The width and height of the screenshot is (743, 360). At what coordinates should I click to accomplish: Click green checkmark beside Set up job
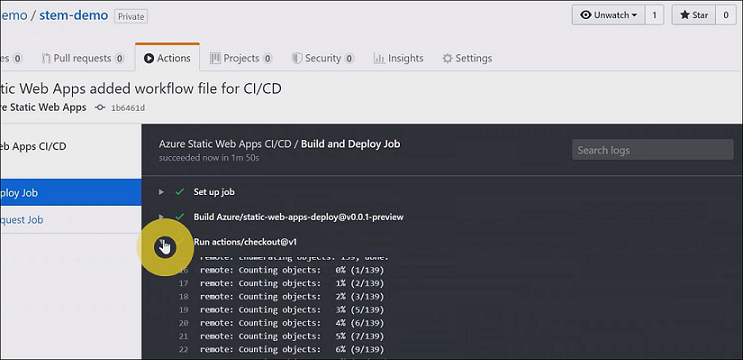coord(179,192)
